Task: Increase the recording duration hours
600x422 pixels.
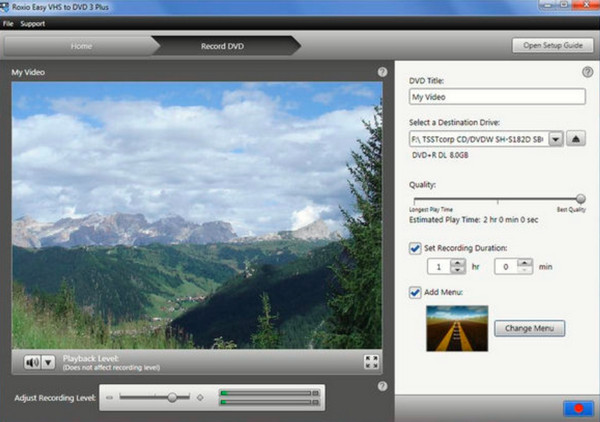Action: point(457,263)
